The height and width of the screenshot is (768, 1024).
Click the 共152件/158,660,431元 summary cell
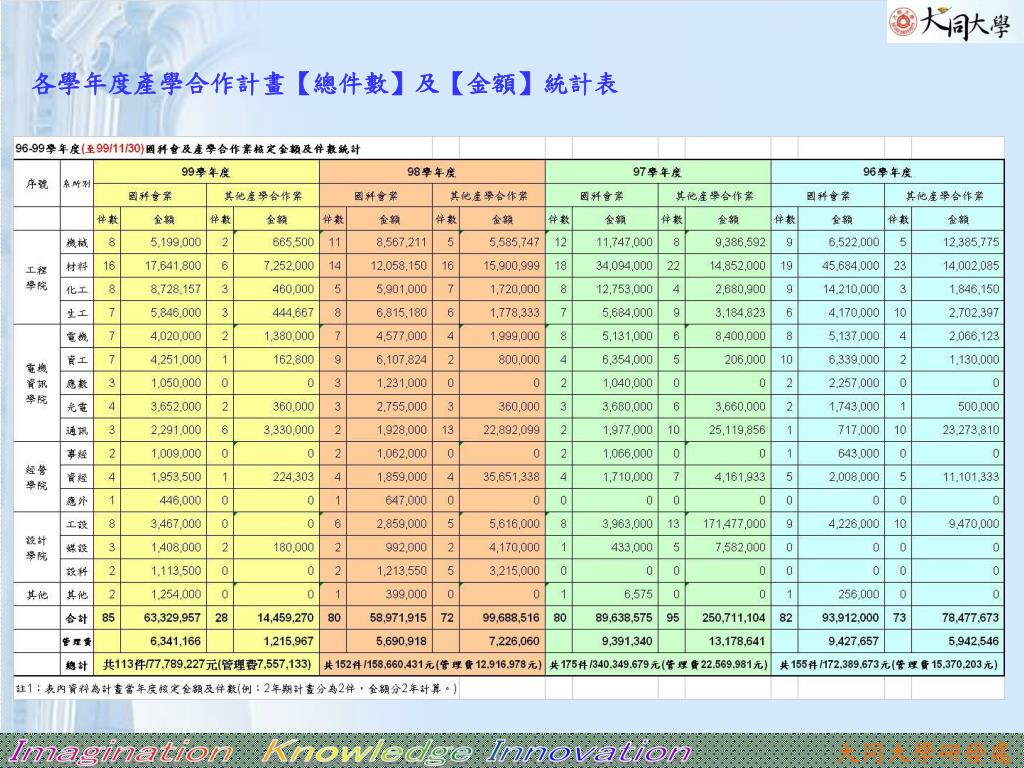[432, 665]
